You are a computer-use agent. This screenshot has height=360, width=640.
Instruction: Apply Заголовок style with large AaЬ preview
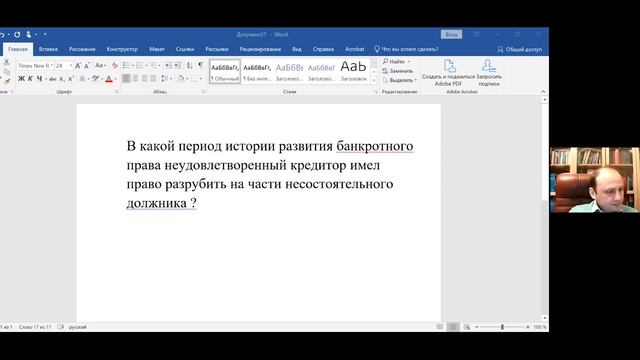coord(353,71)
